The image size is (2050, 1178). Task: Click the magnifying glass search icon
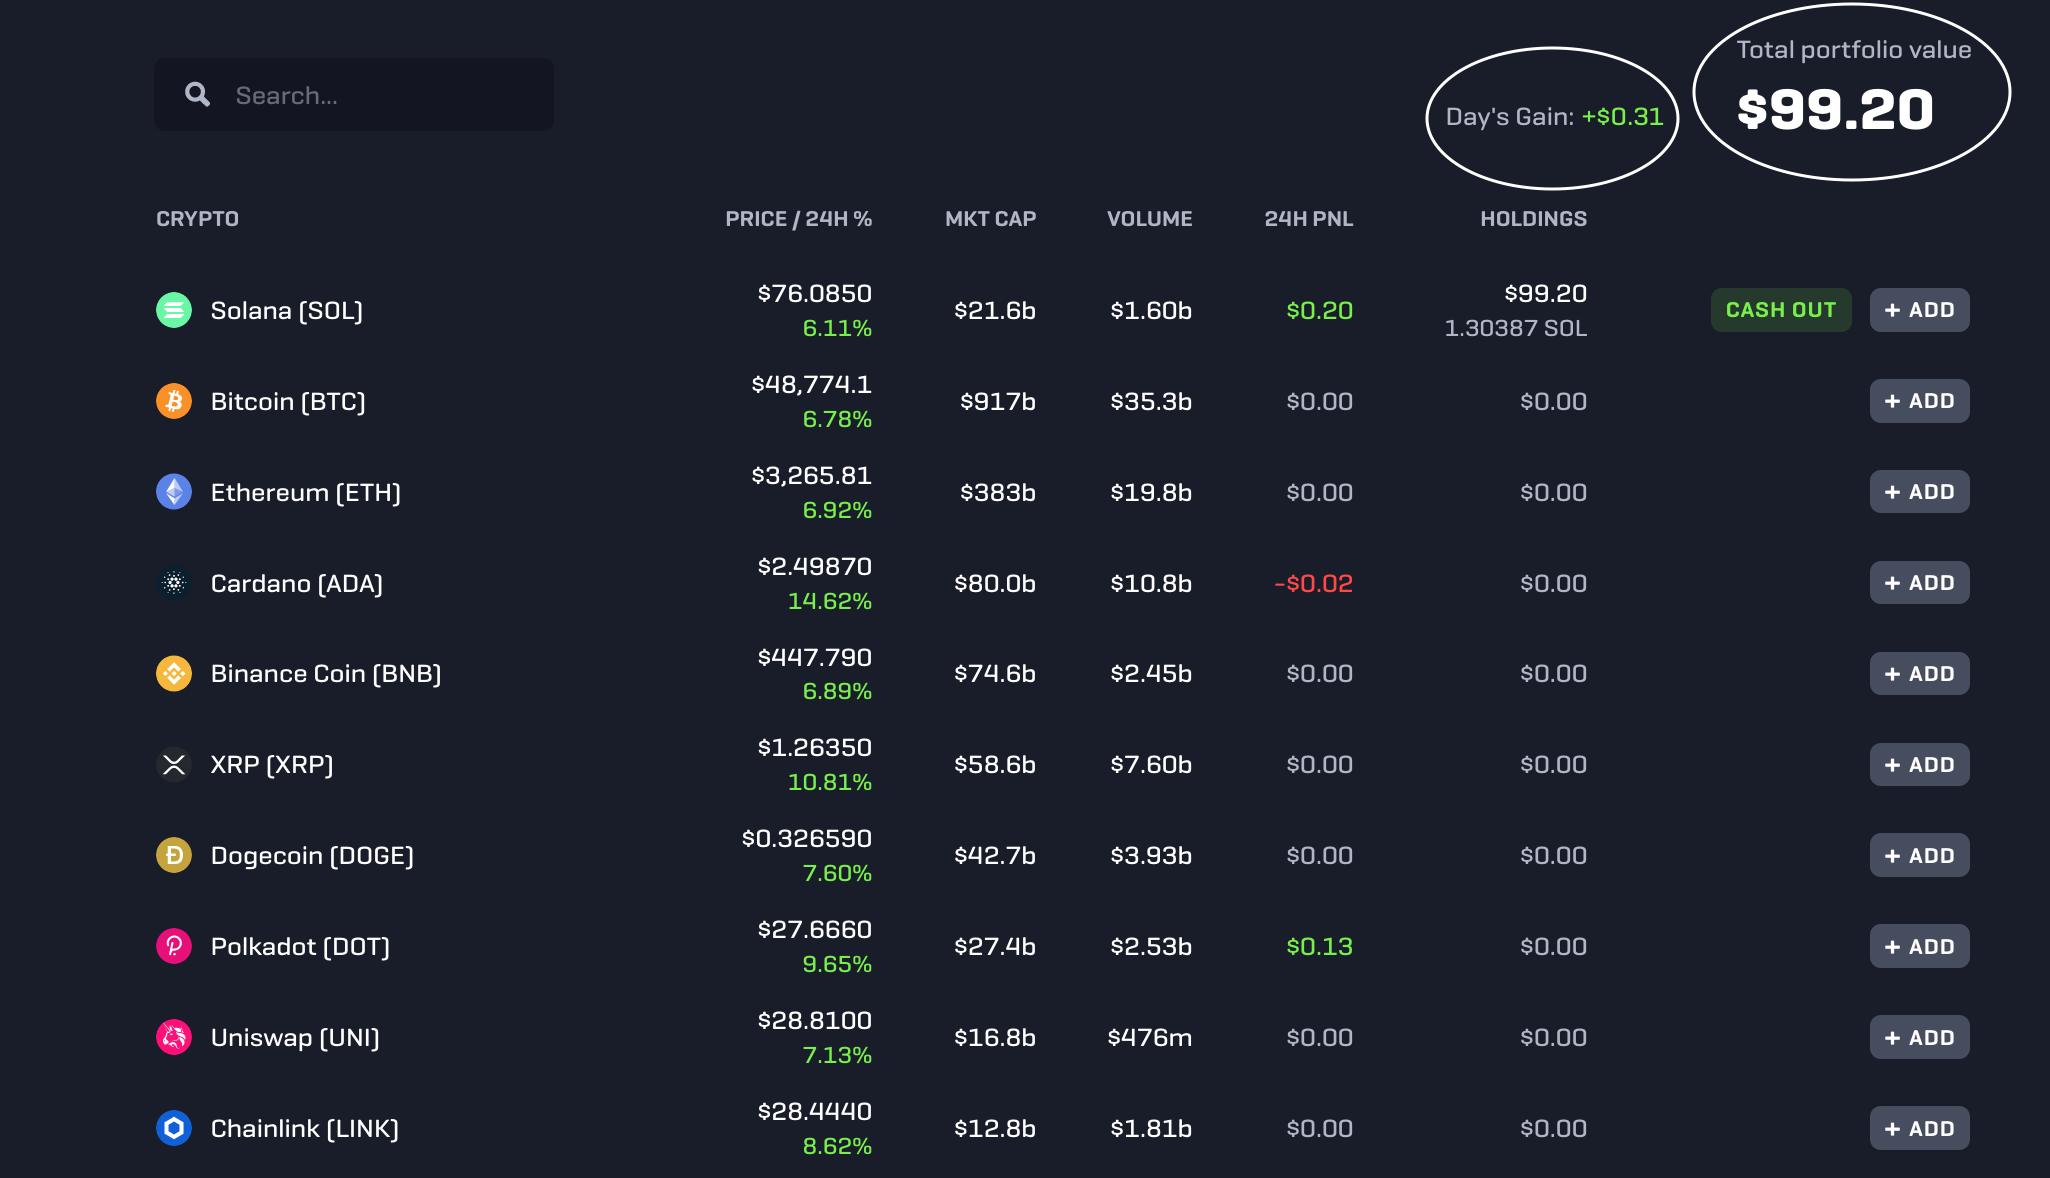pyautogui.click(x=198, y=95)
